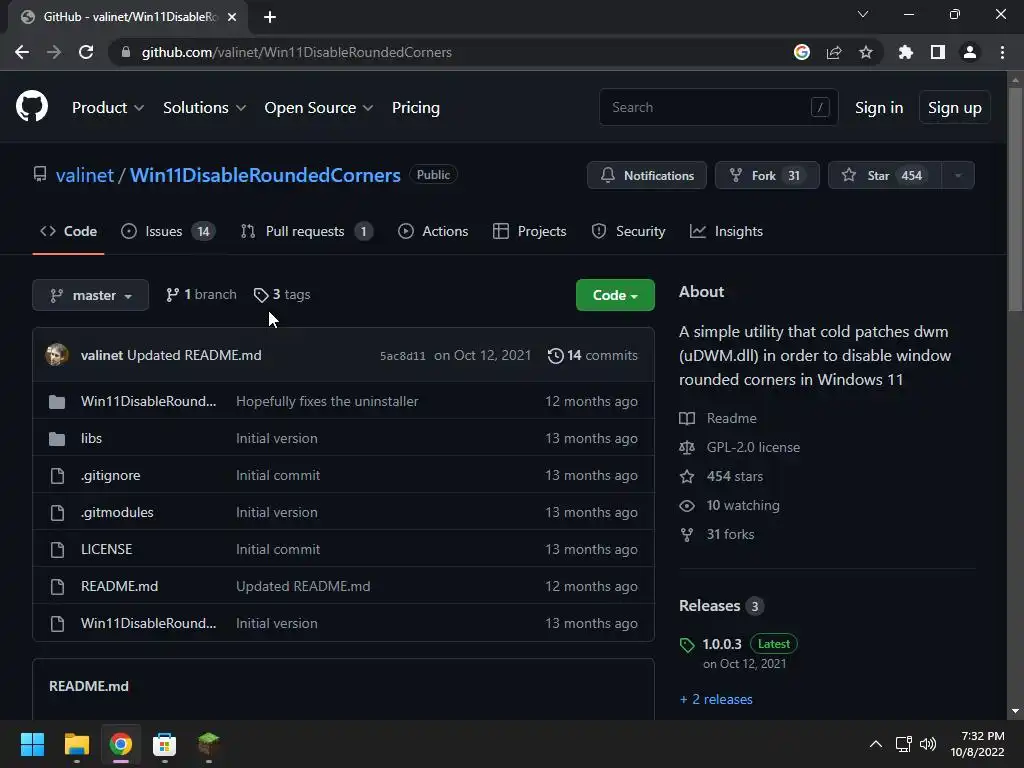
Task: Open the tab search chevron in the title bar
Action: click(x=863, y=14)
